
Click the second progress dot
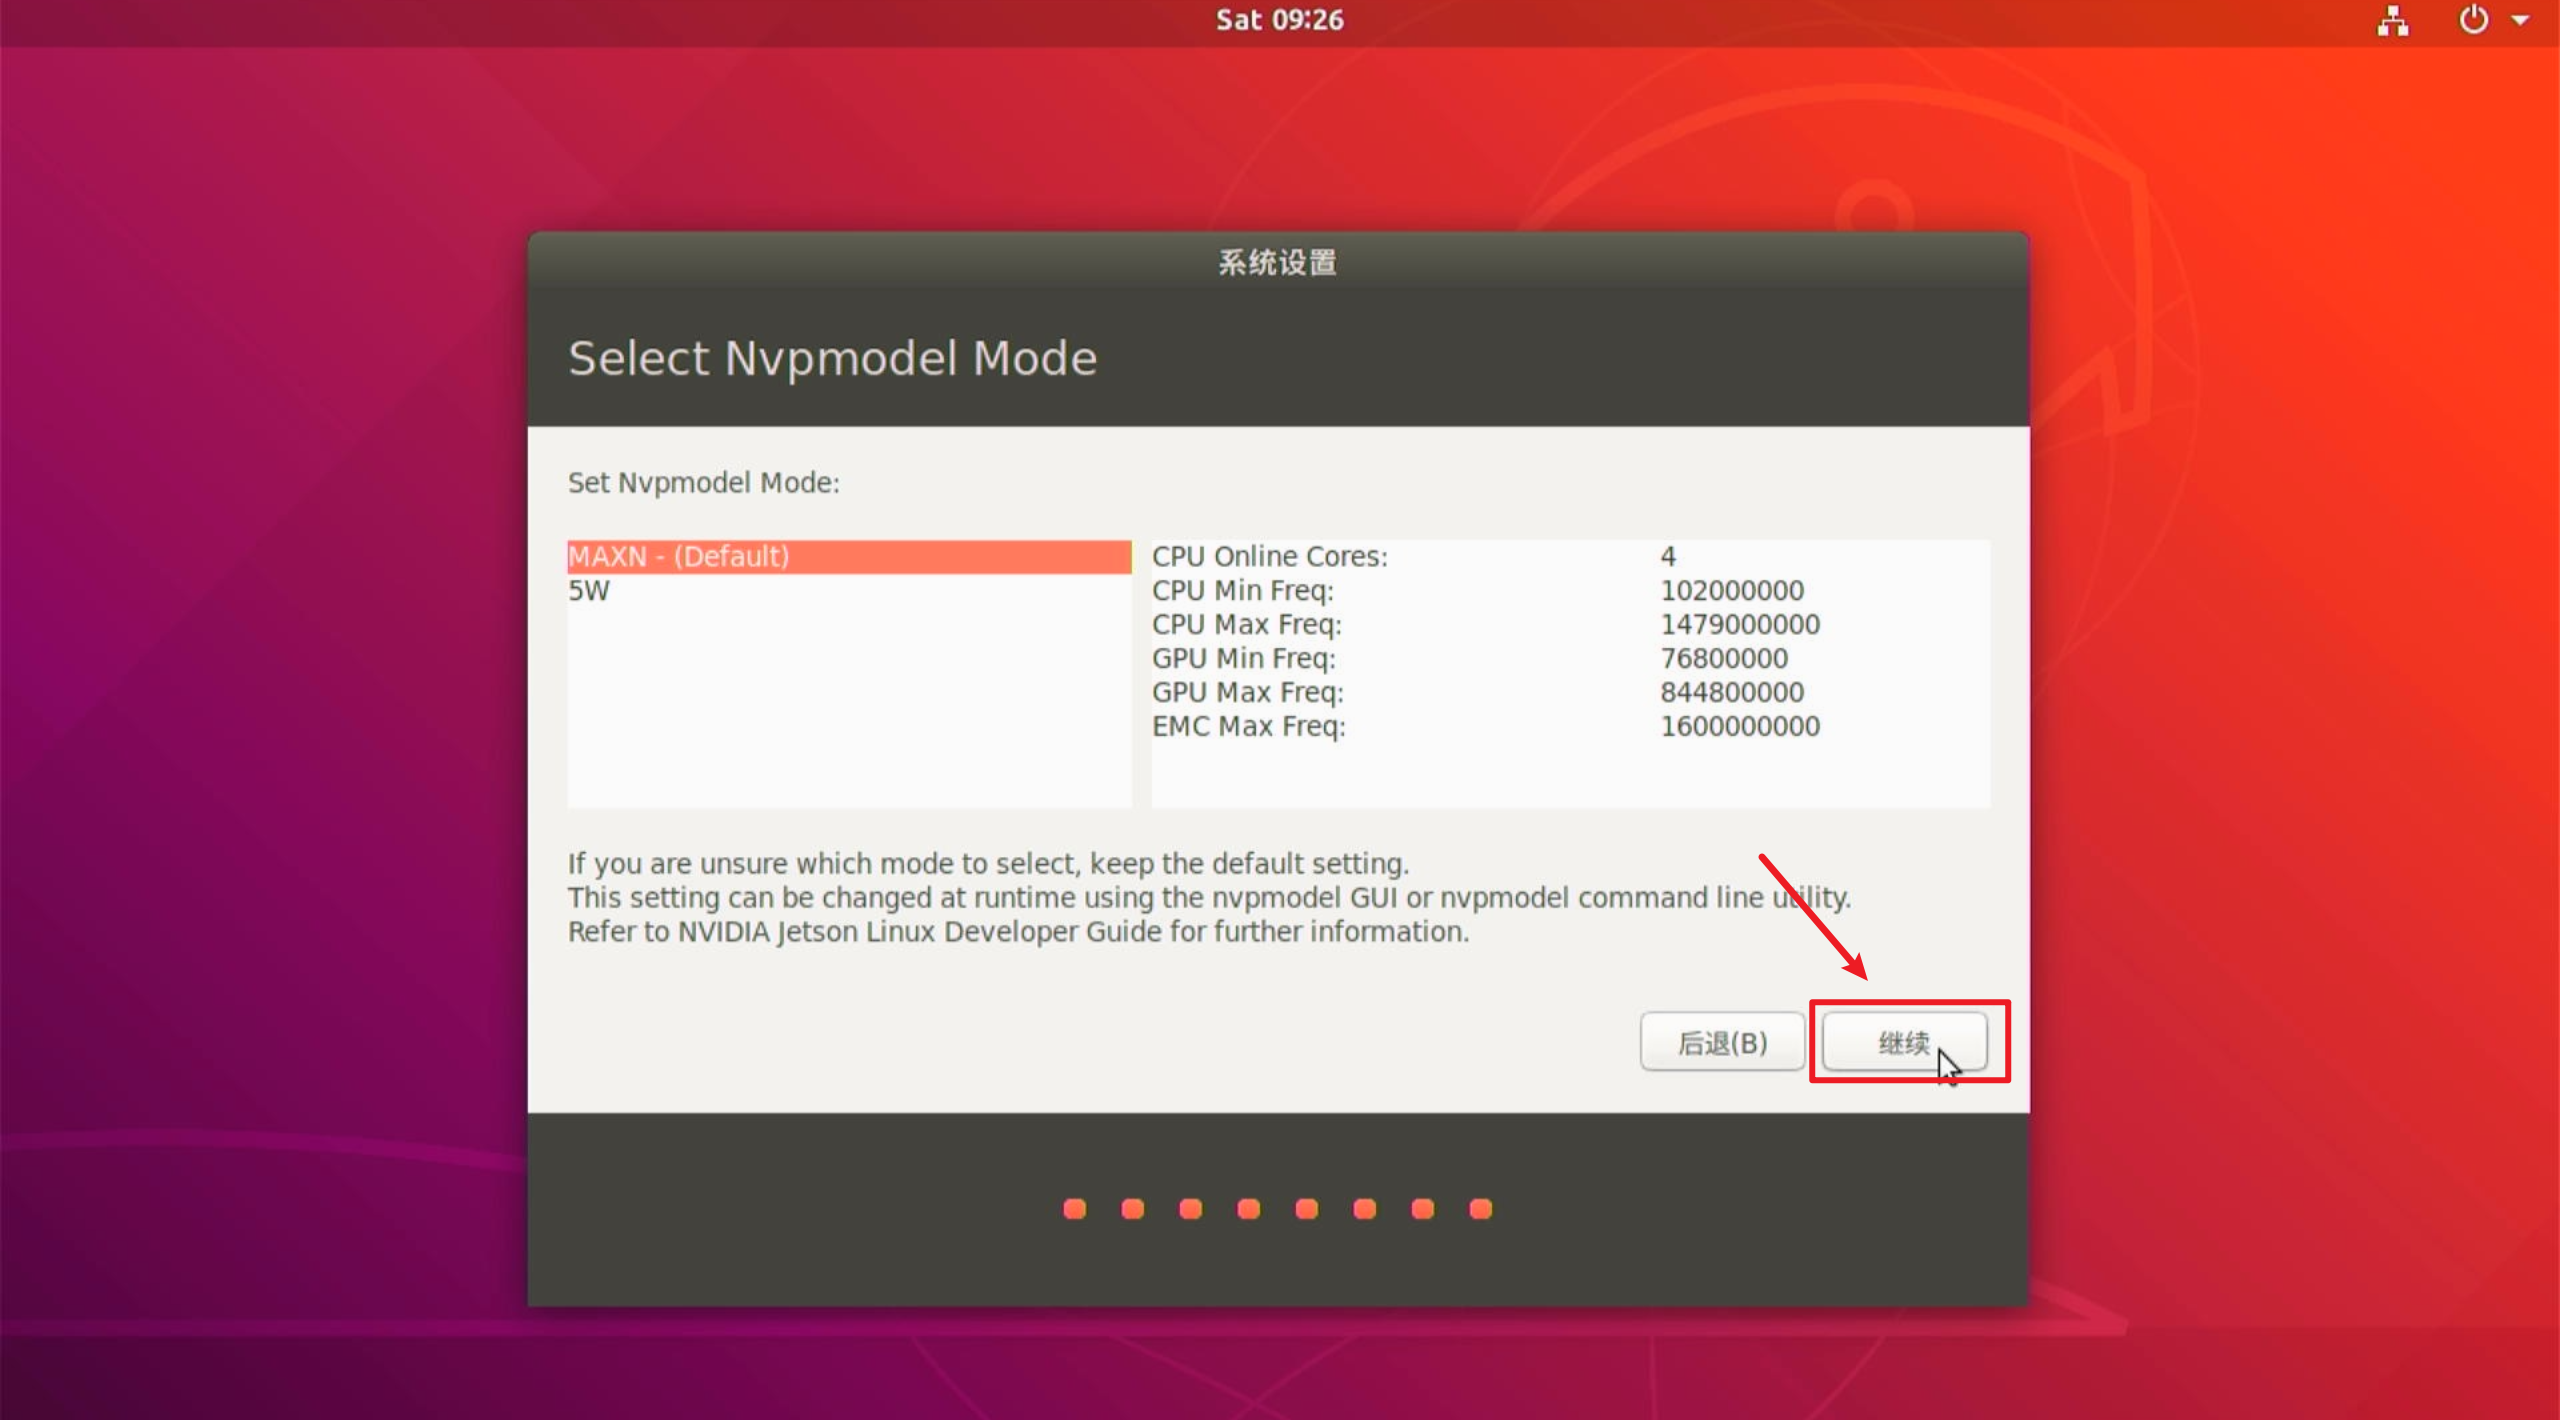pyautogui.click(x=1133, y=1209)
